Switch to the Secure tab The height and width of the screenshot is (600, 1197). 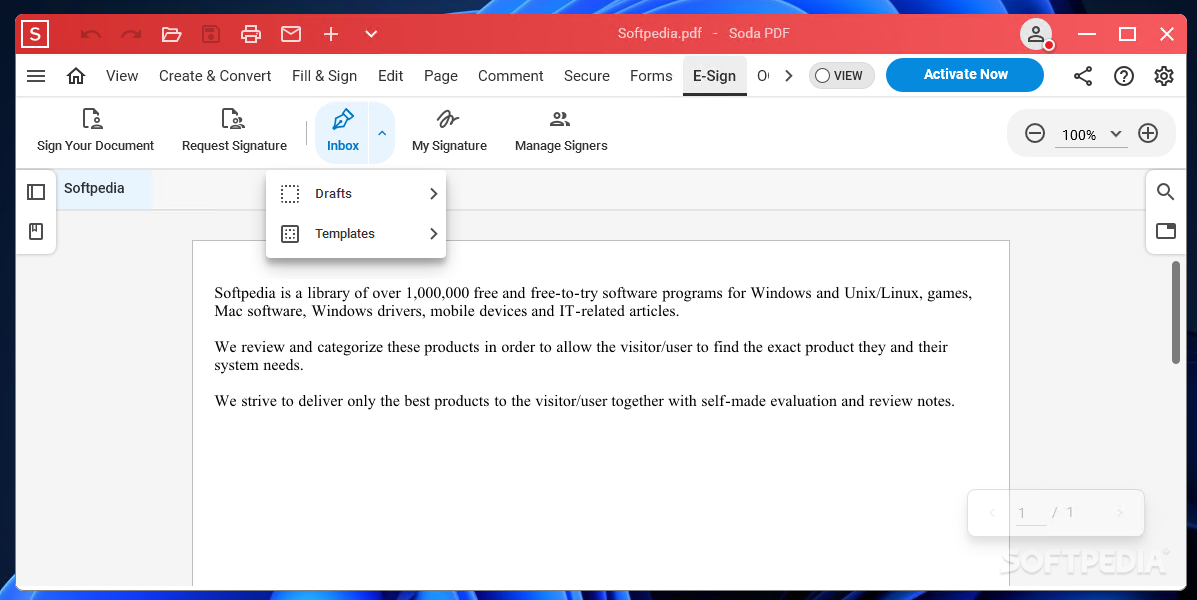586,76
